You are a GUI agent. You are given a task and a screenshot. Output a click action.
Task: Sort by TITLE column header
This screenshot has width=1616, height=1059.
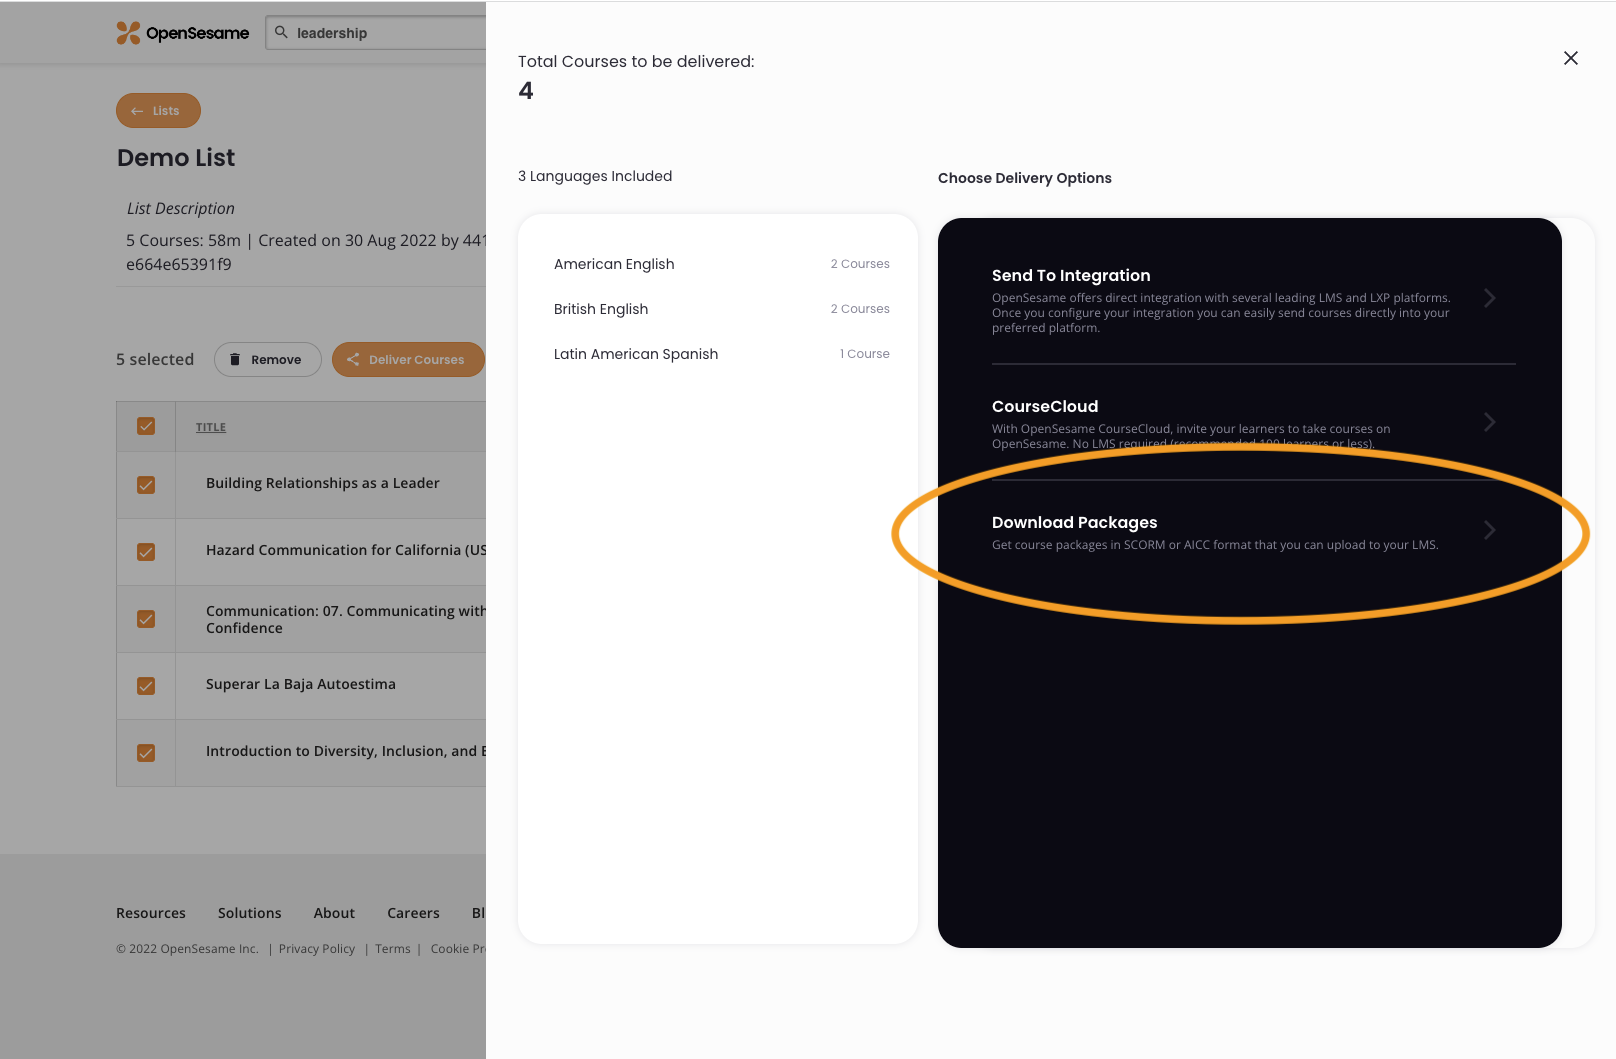click(211, 427)
